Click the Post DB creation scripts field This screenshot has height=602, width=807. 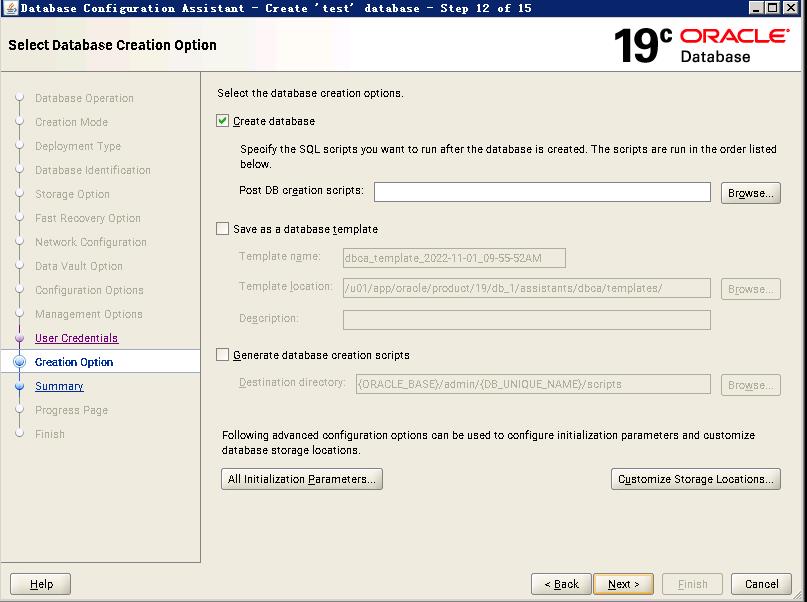click(542, 192)
